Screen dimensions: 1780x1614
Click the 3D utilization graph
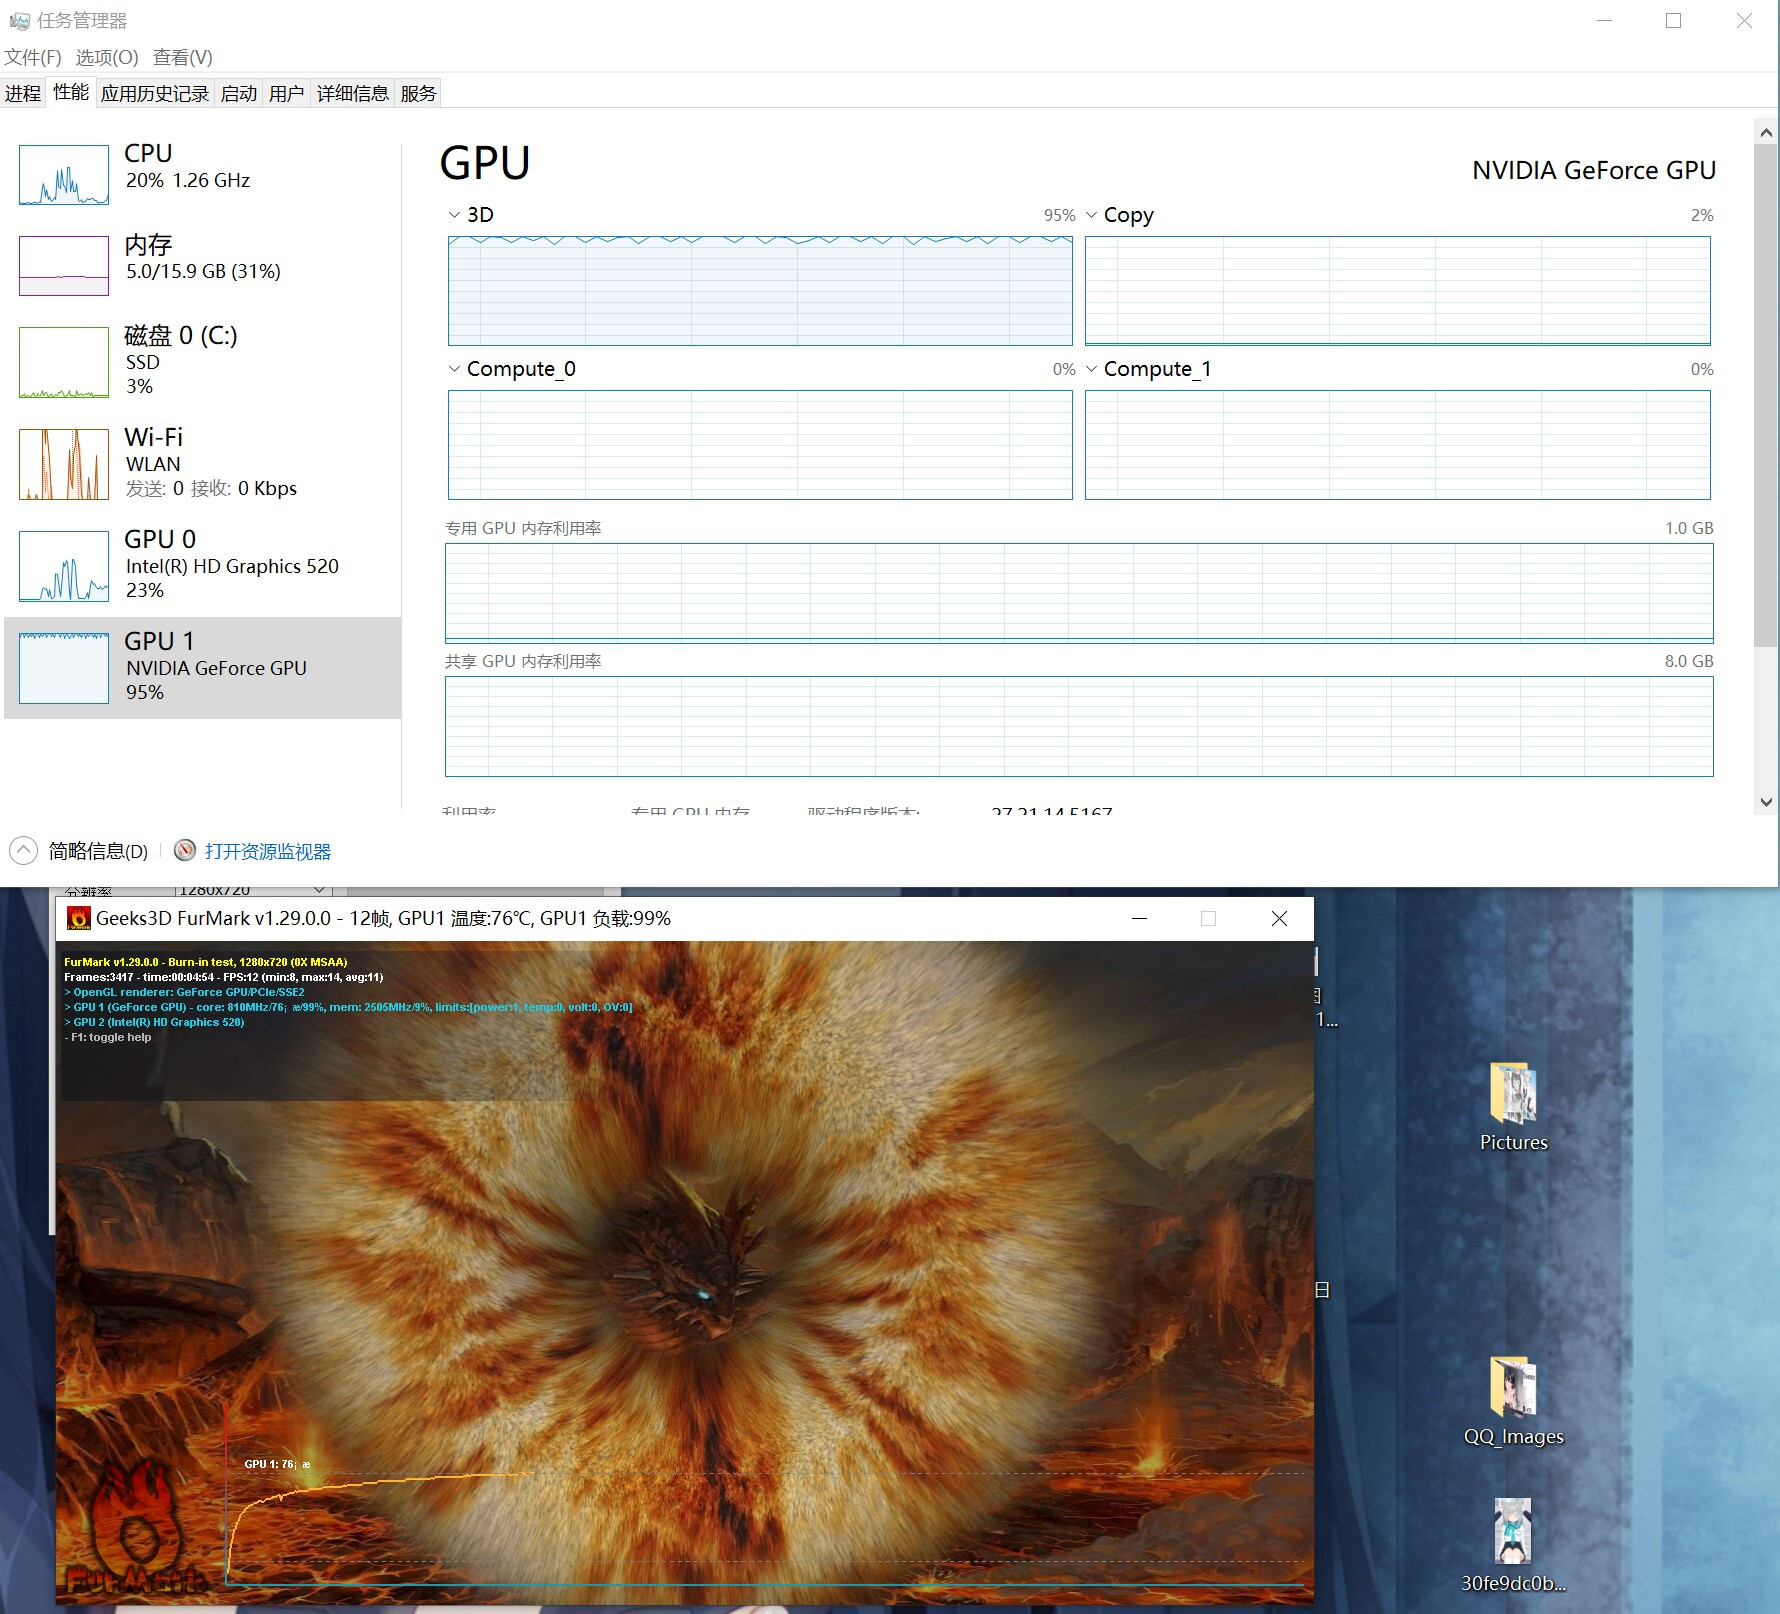tap(760, 291)
